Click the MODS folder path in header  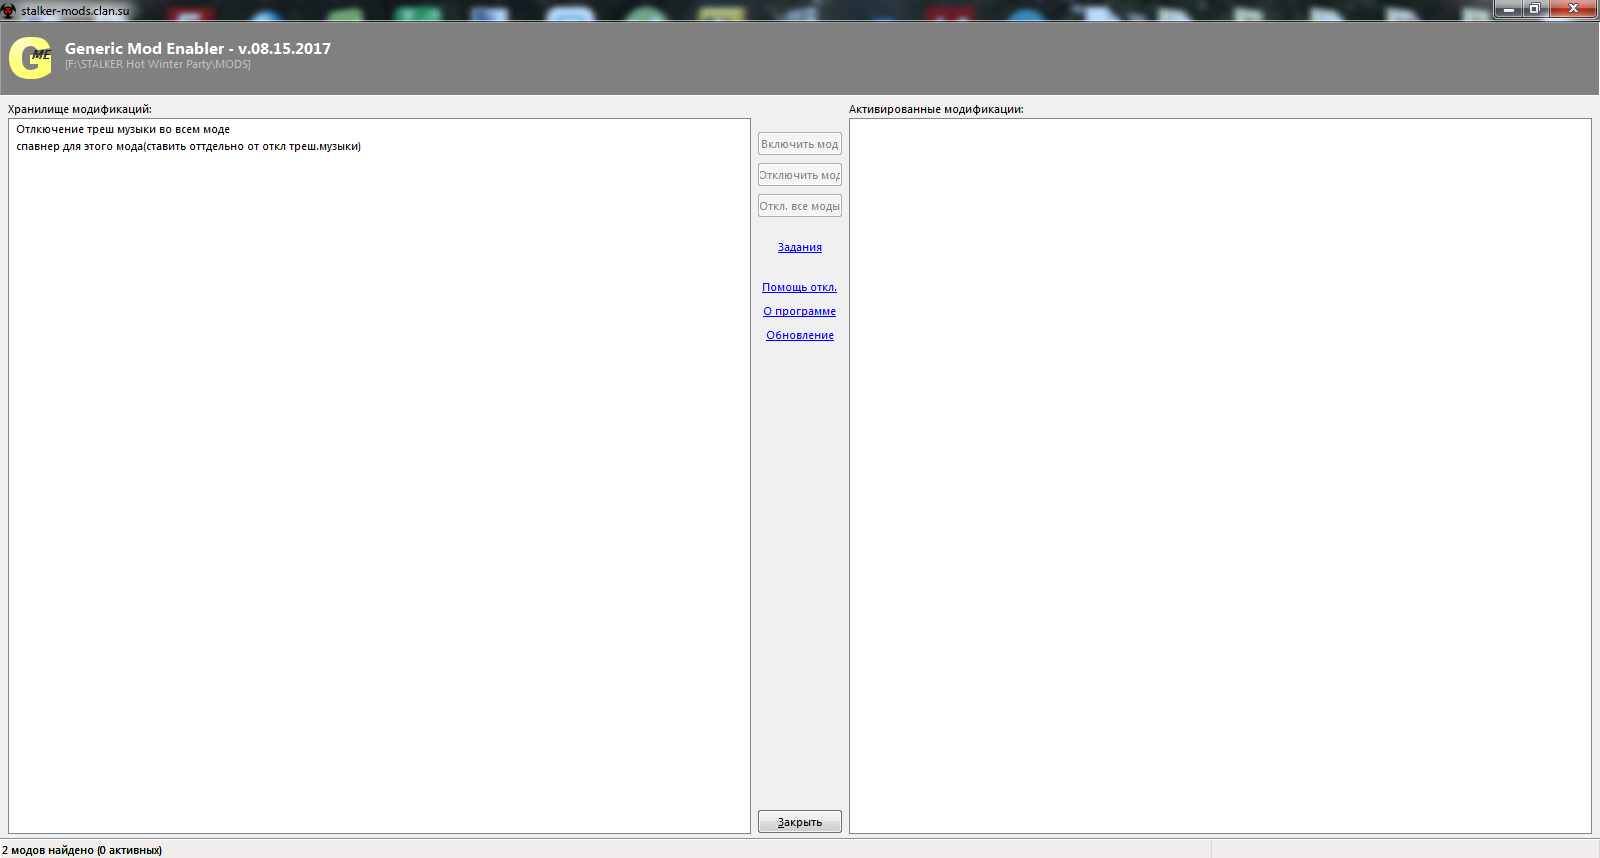coord(158,64)
